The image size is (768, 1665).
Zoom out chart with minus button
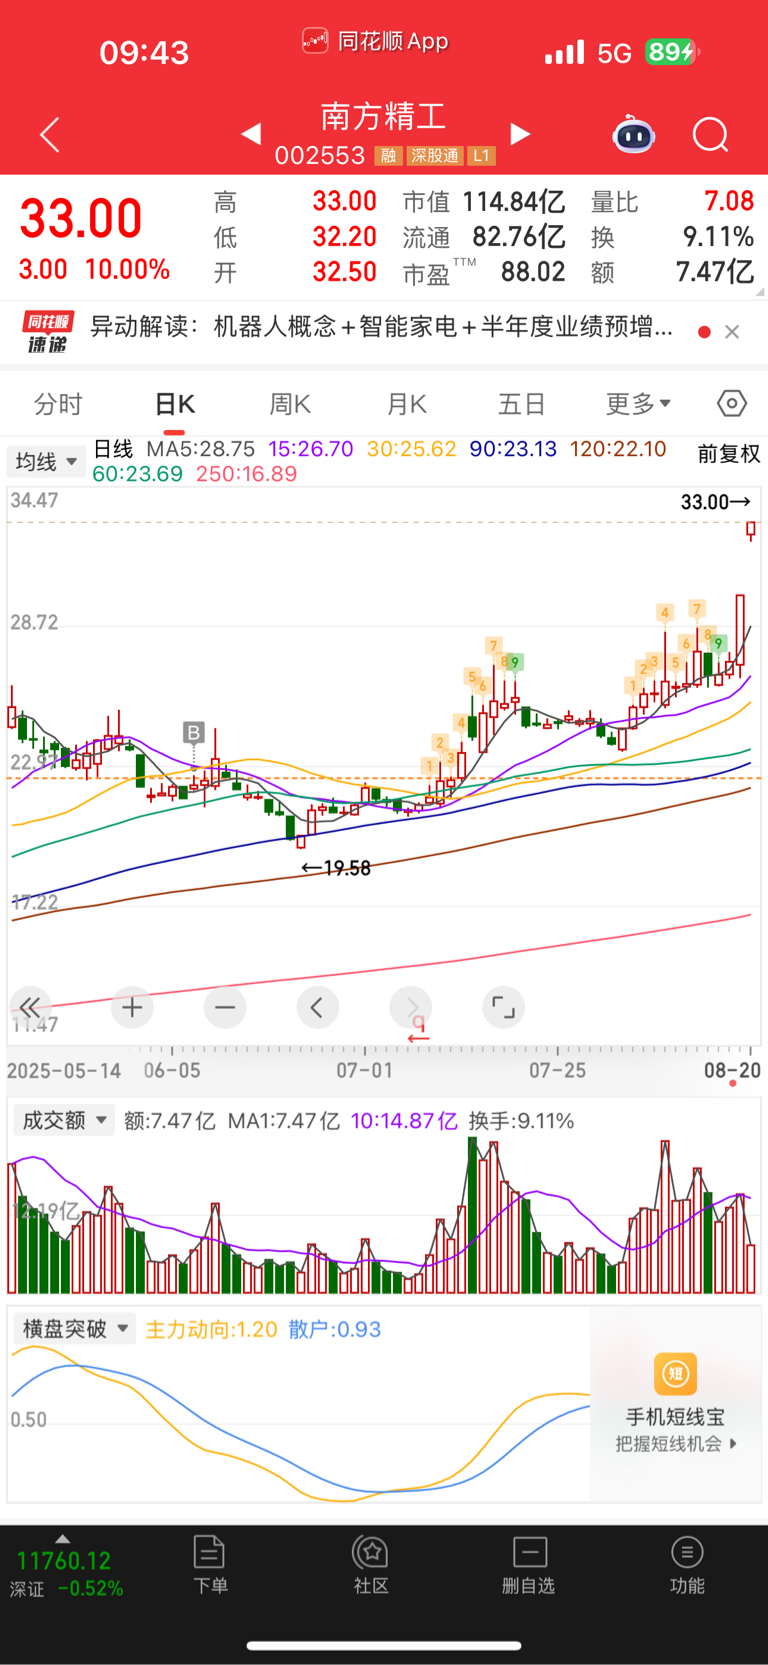pyautogui.click(x=225, y=1007)
